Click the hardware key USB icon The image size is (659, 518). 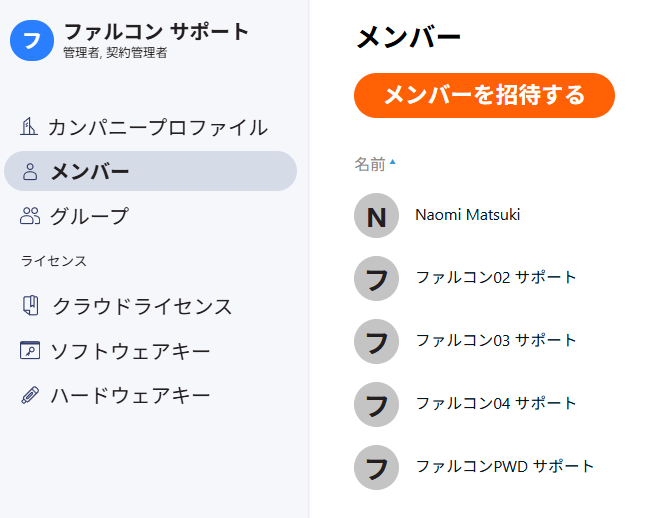point(30,395)
